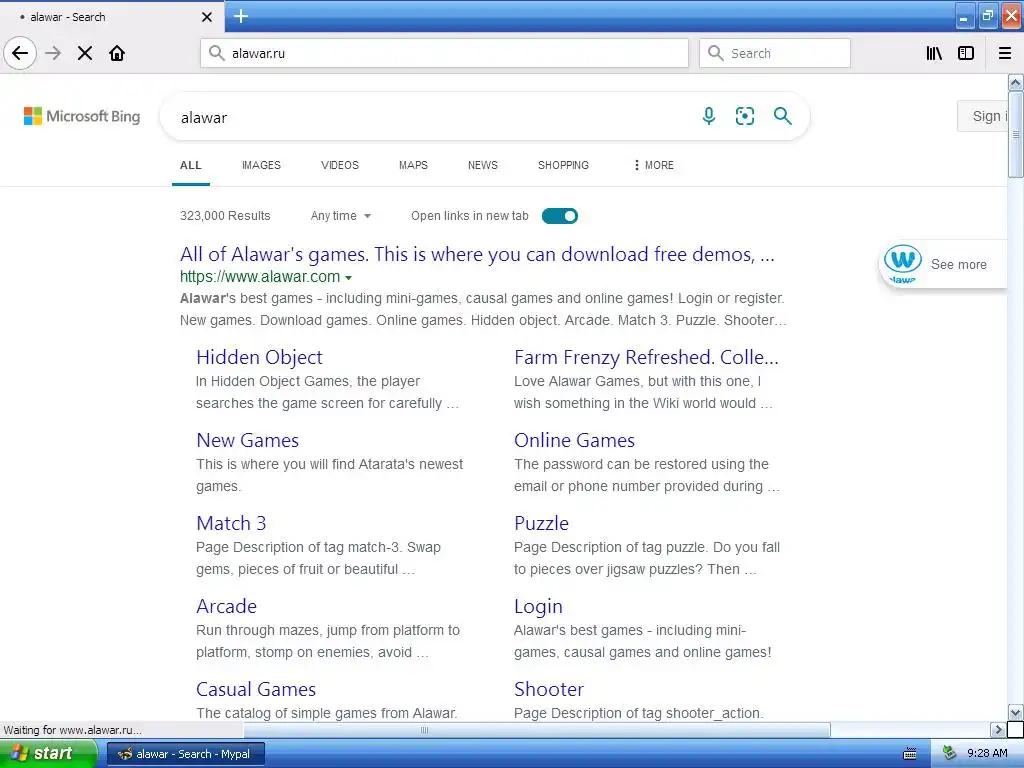Viewport: 1024px width, 768px height.
Task: Open the New Games sitelink
Action: (x=248, y=440)
